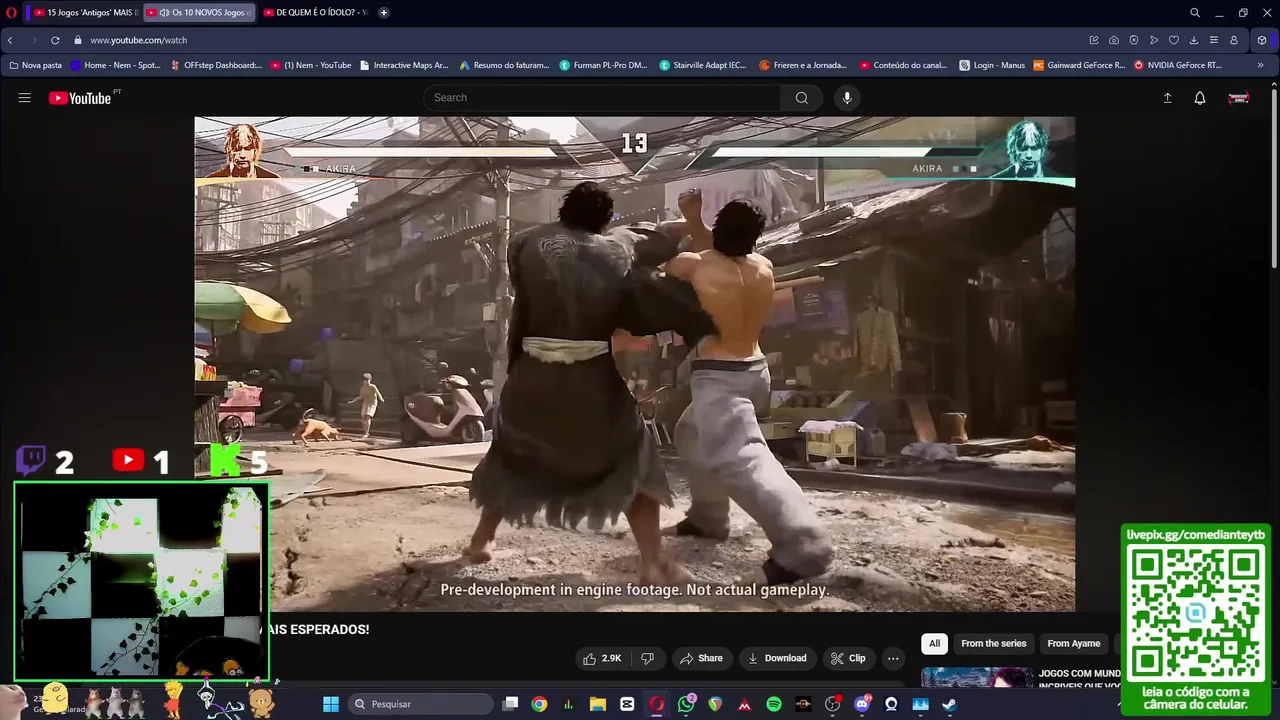Image resolution: width=1280 pixels, height=720 pixels.
Task: Open the Nova pasta bookmarks folder
Action: tap(35, 65)
